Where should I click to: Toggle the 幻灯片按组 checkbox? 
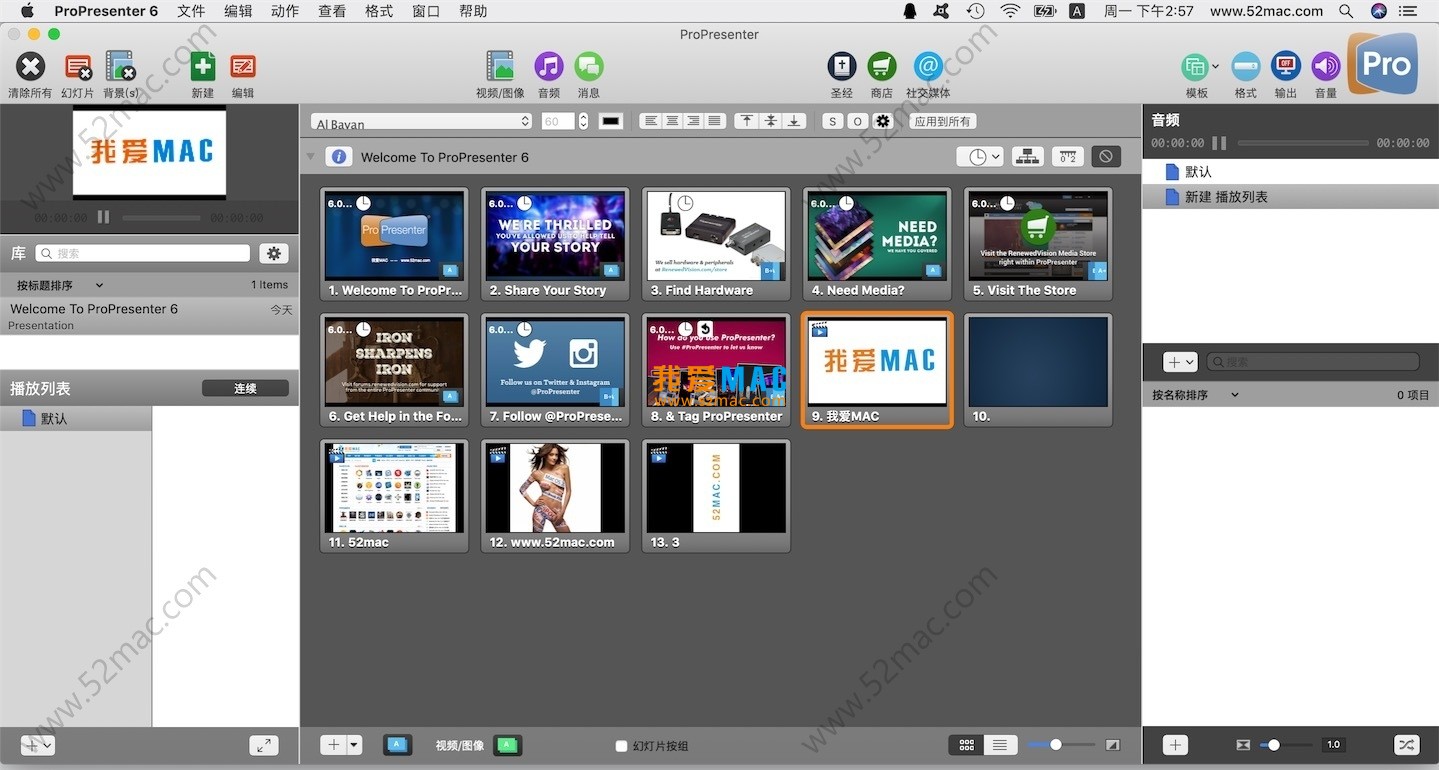[621, 746]
